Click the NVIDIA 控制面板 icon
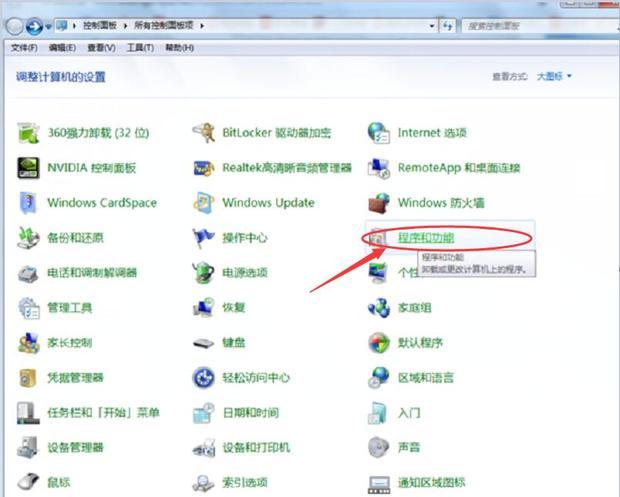The height and width of the screenshot is (497, 620). coord(28,168)
